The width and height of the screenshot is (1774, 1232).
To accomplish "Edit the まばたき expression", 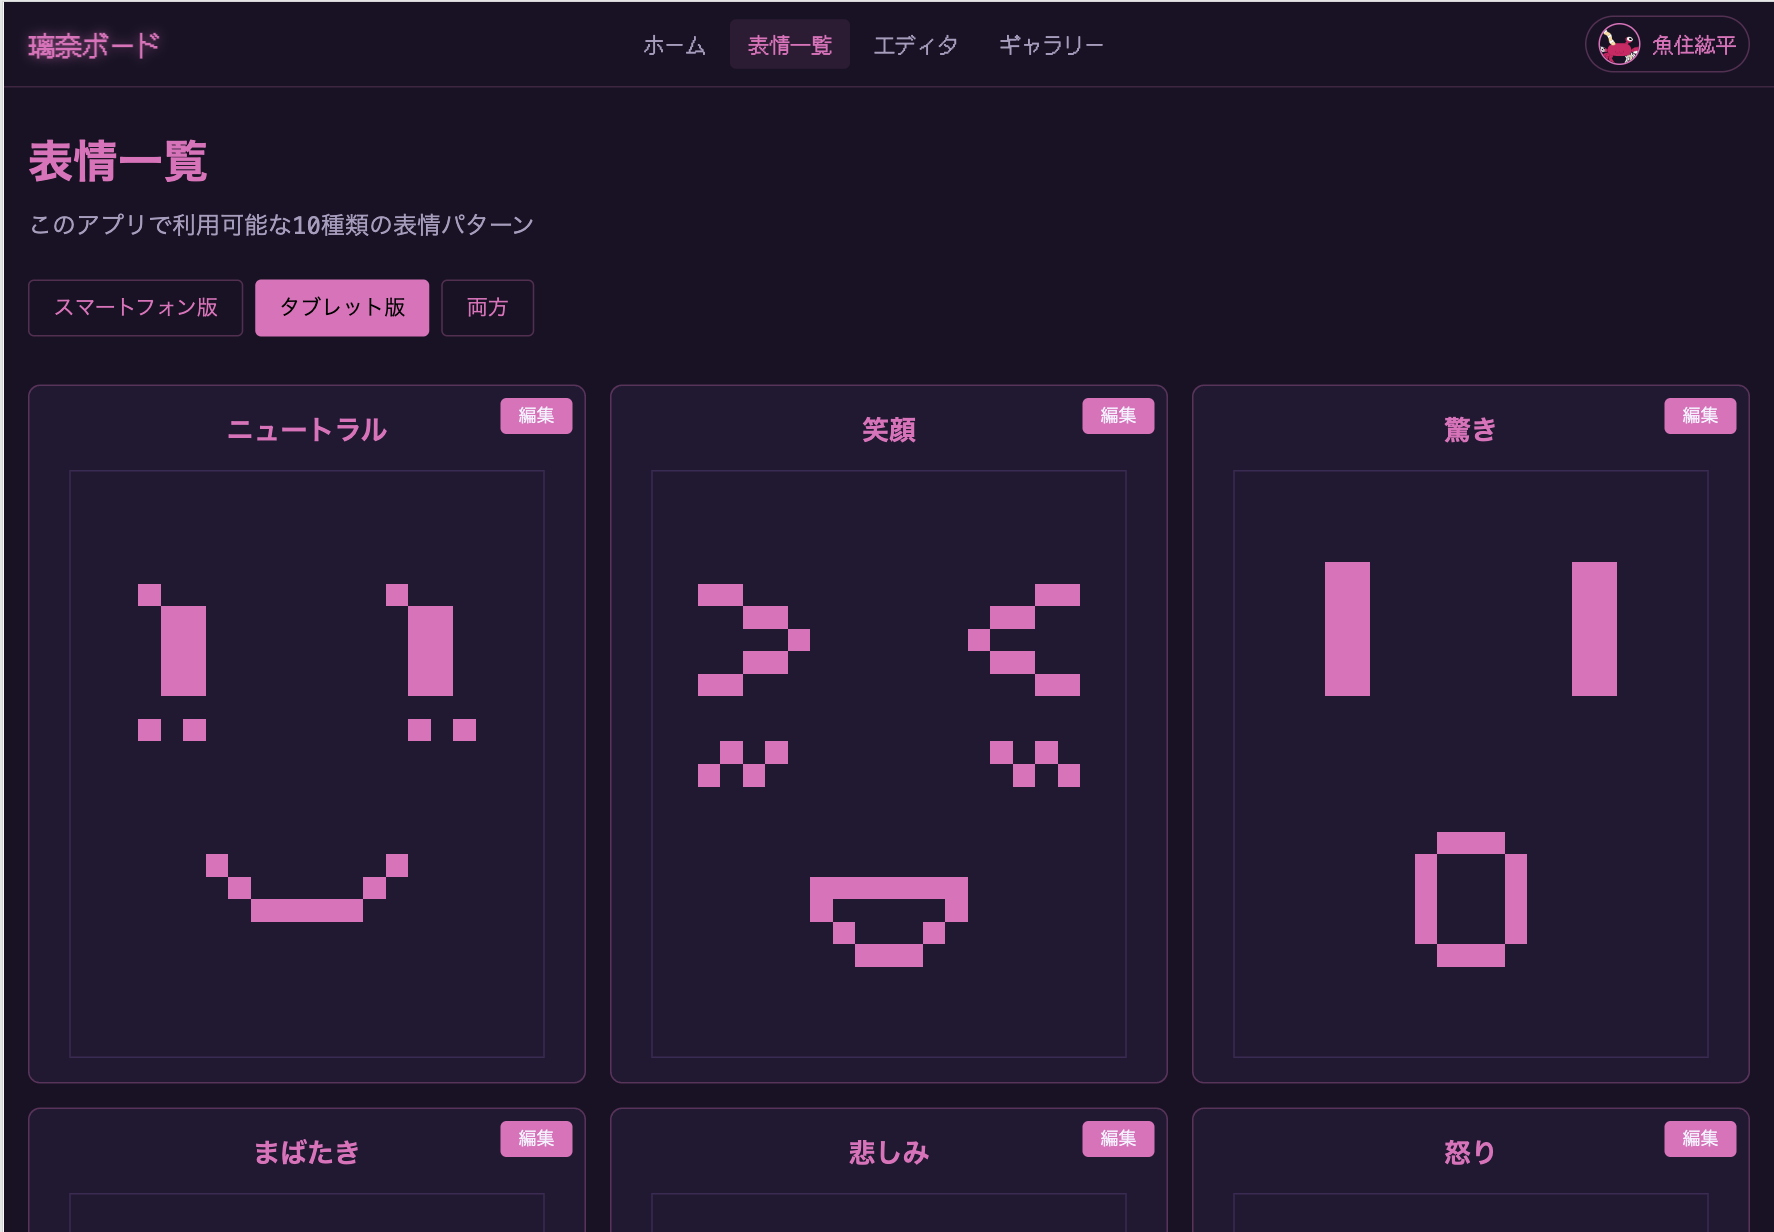I will coord(536,1139).
